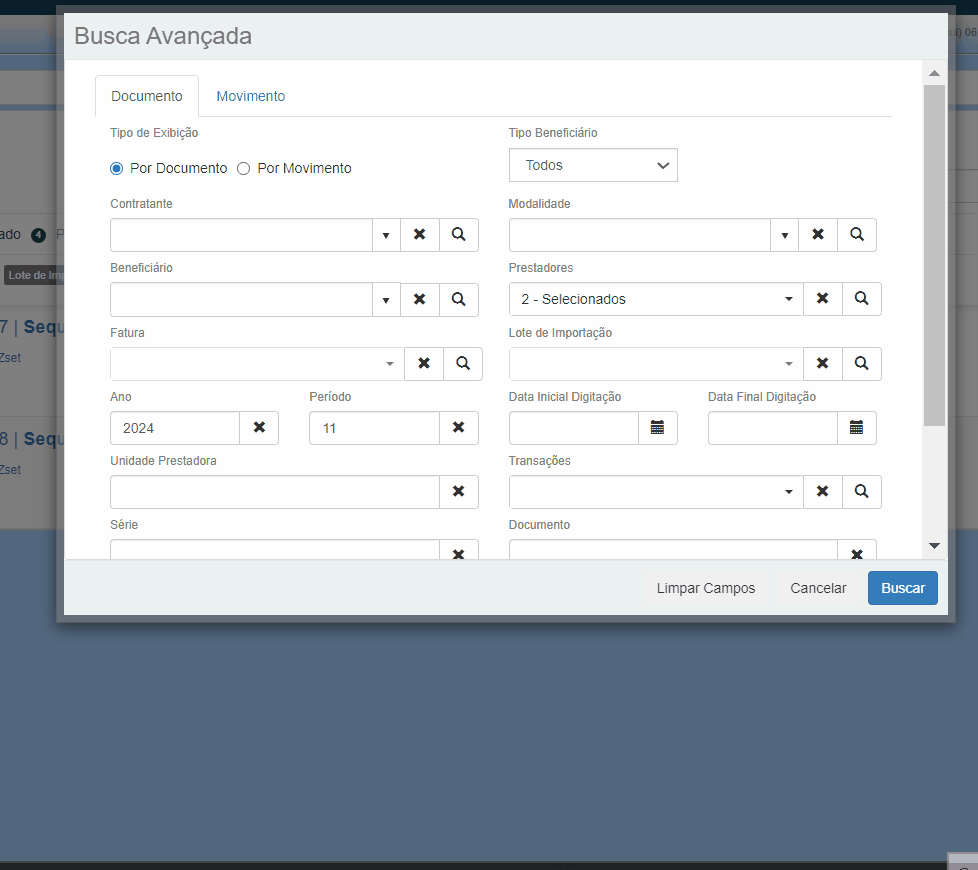
Task: Click the Limpar Campos button
Action: point(706,588)
